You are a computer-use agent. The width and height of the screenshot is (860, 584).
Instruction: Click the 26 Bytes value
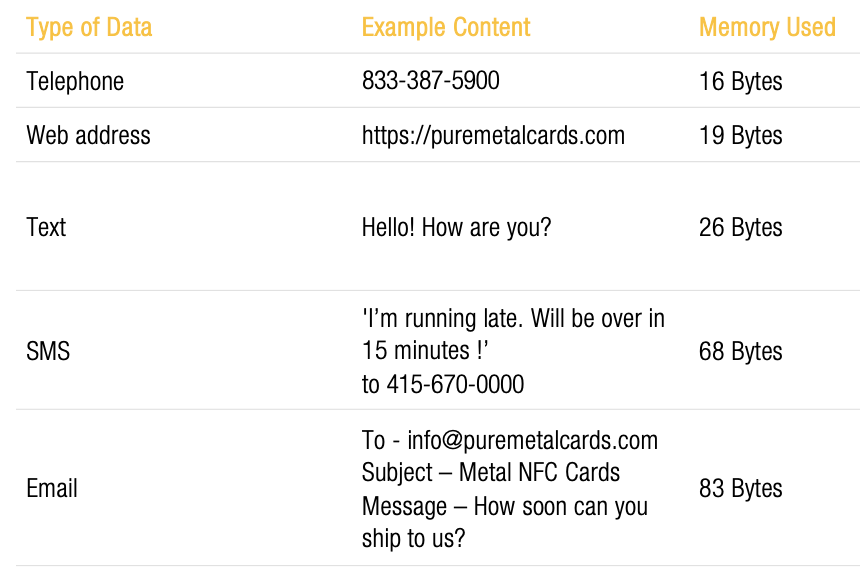740,228
